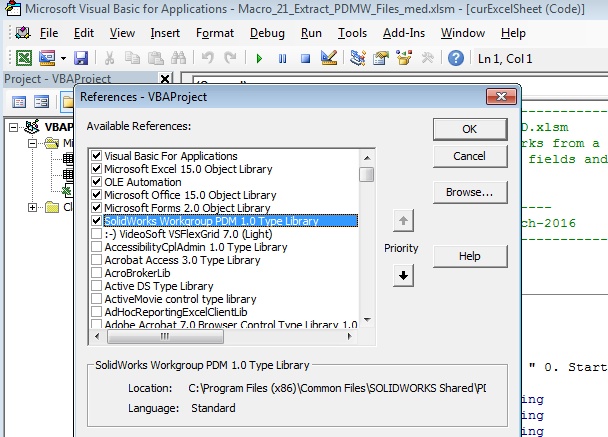Open the Edit menu
Screen dimensions: 608x437
click(84, 33)
